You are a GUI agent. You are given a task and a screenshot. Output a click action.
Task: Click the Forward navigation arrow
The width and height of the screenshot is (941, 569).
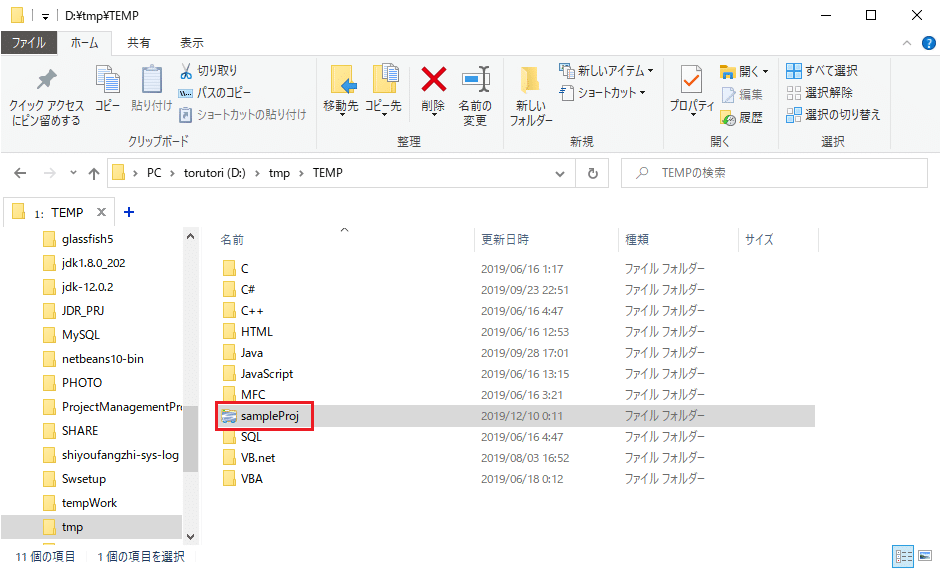tap(49, 173)
